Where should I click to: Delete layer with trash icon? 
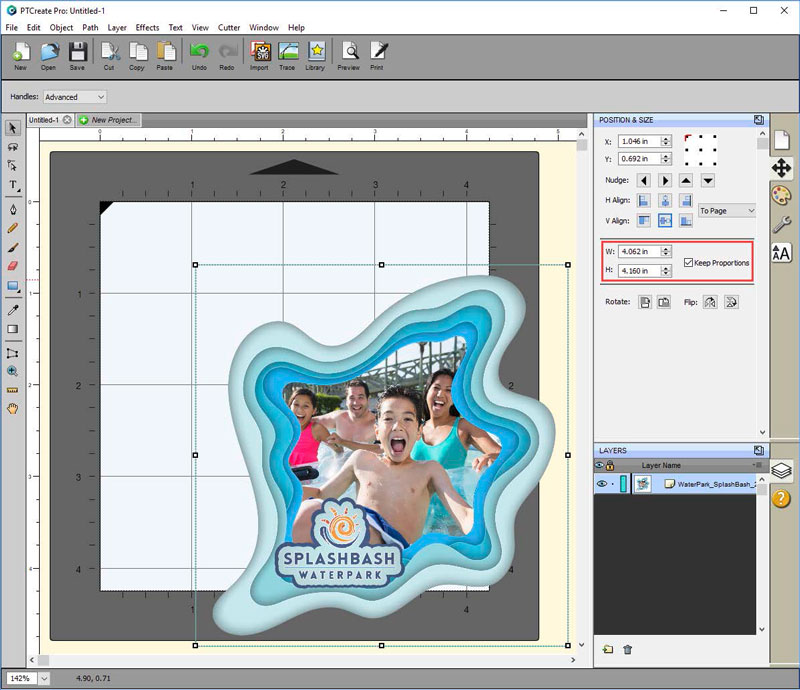628,649
